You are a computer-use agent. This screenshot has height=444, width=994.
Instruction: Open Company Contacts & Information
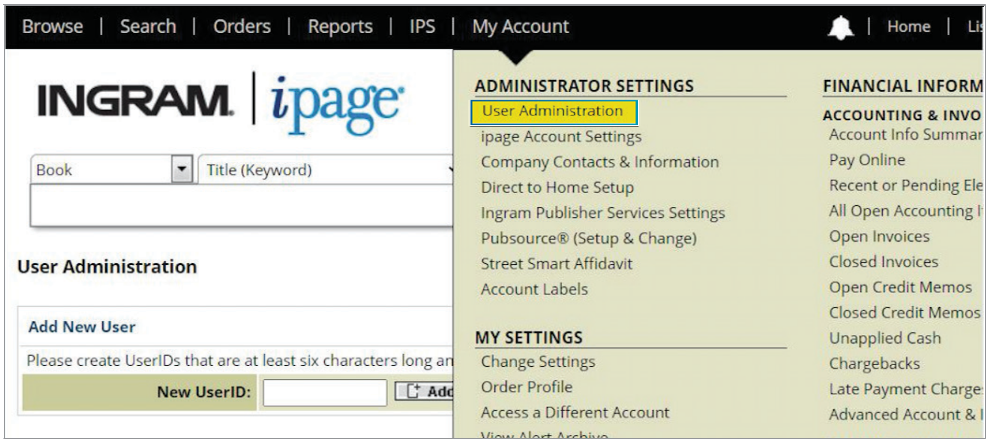[600, 162]
